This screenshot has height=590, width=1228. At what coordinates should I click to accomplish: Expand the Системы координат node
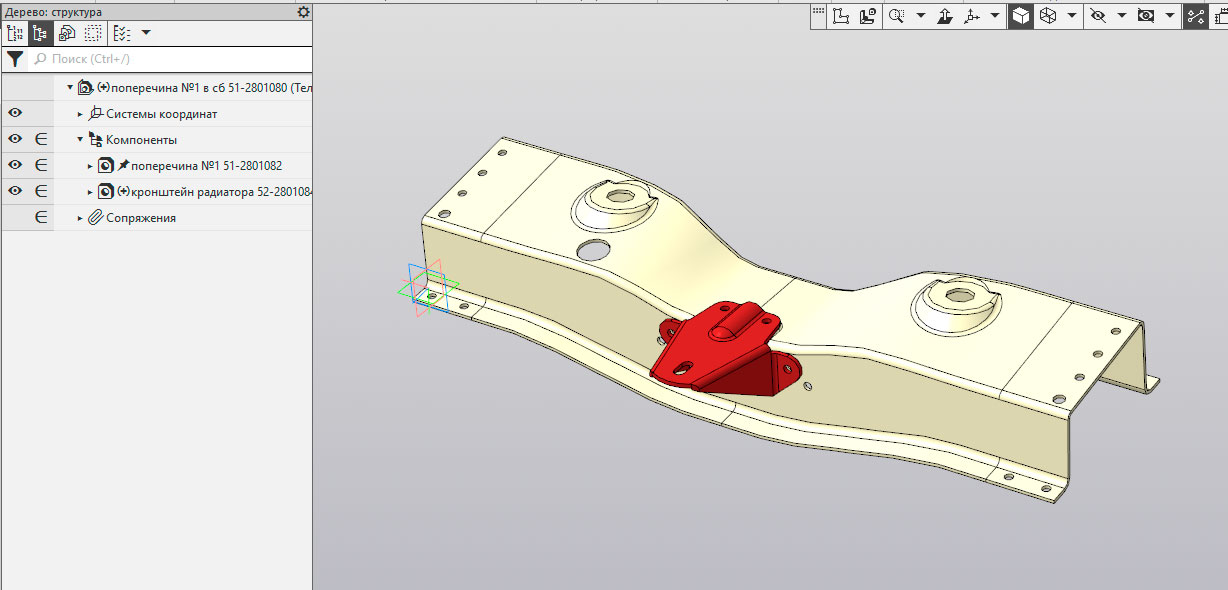pos(81,114)
